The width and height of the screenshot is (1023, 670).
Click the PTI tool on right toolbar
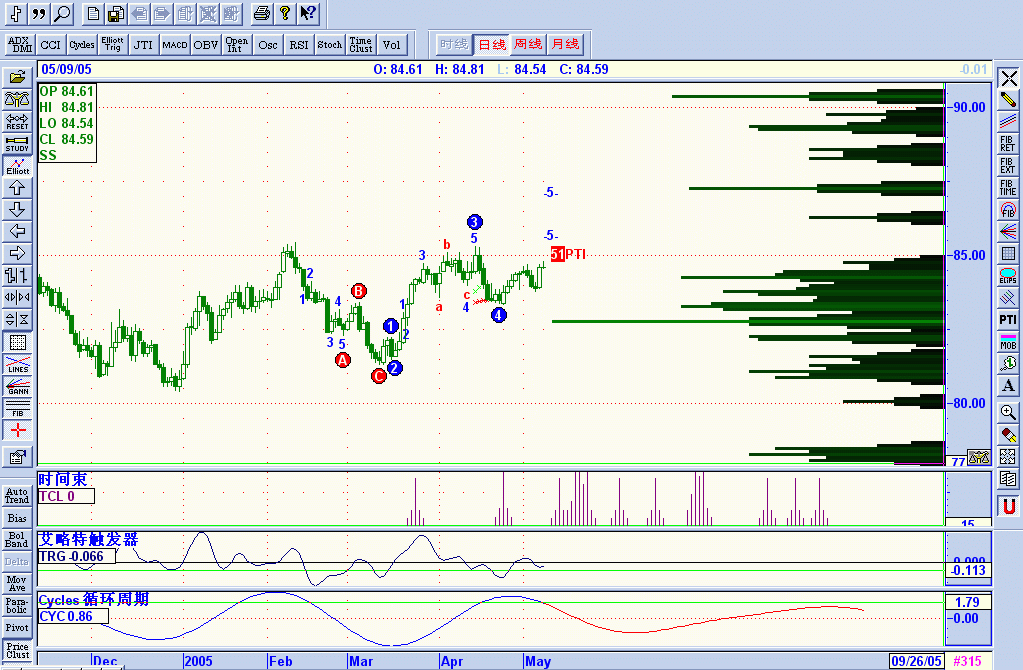[x=1009, y=320]
